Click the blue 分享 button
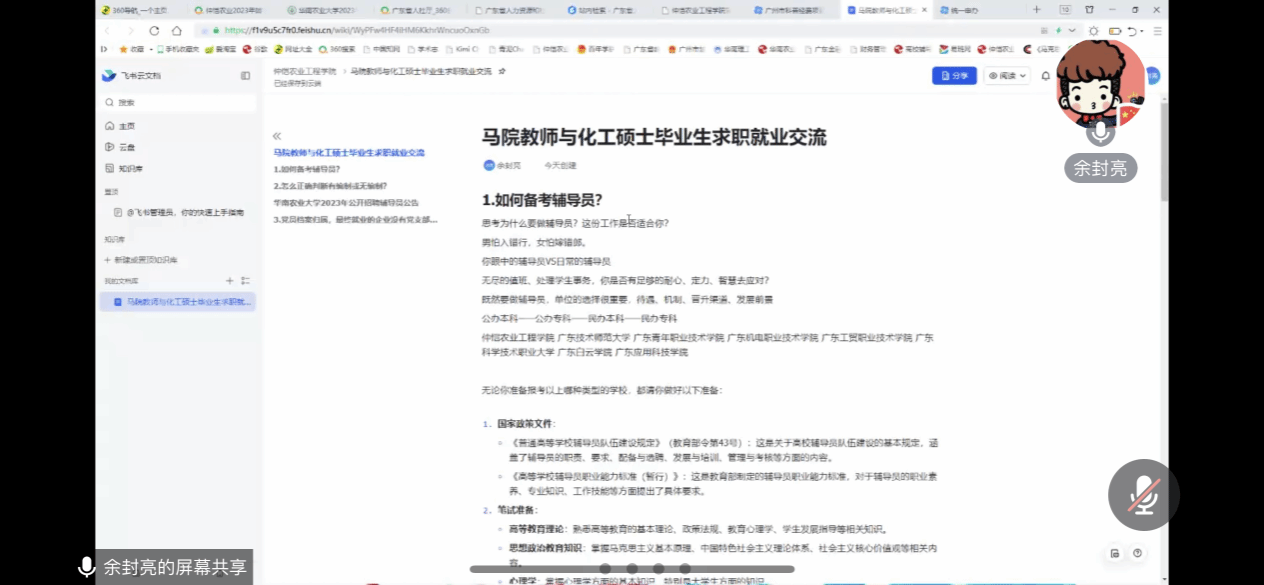Image resolution: width=1264 pixels, height=585 pixels. pos(954,76)
